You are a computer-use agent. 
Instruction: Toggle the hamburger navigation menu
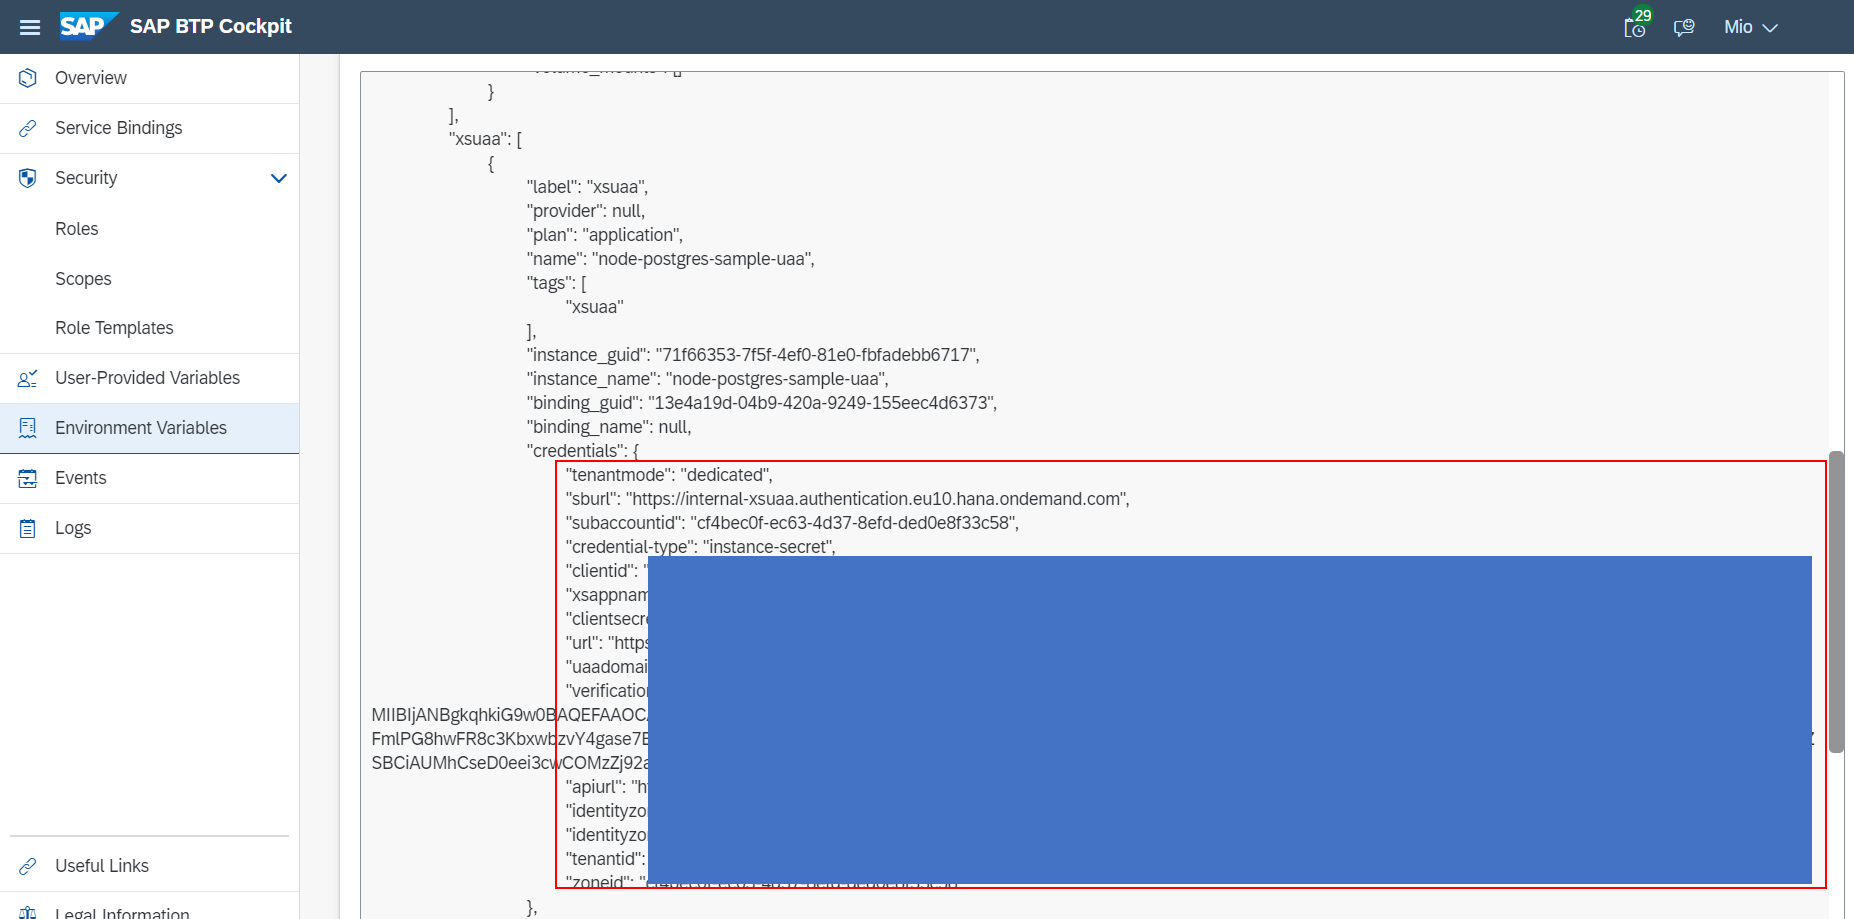point(30,27)
